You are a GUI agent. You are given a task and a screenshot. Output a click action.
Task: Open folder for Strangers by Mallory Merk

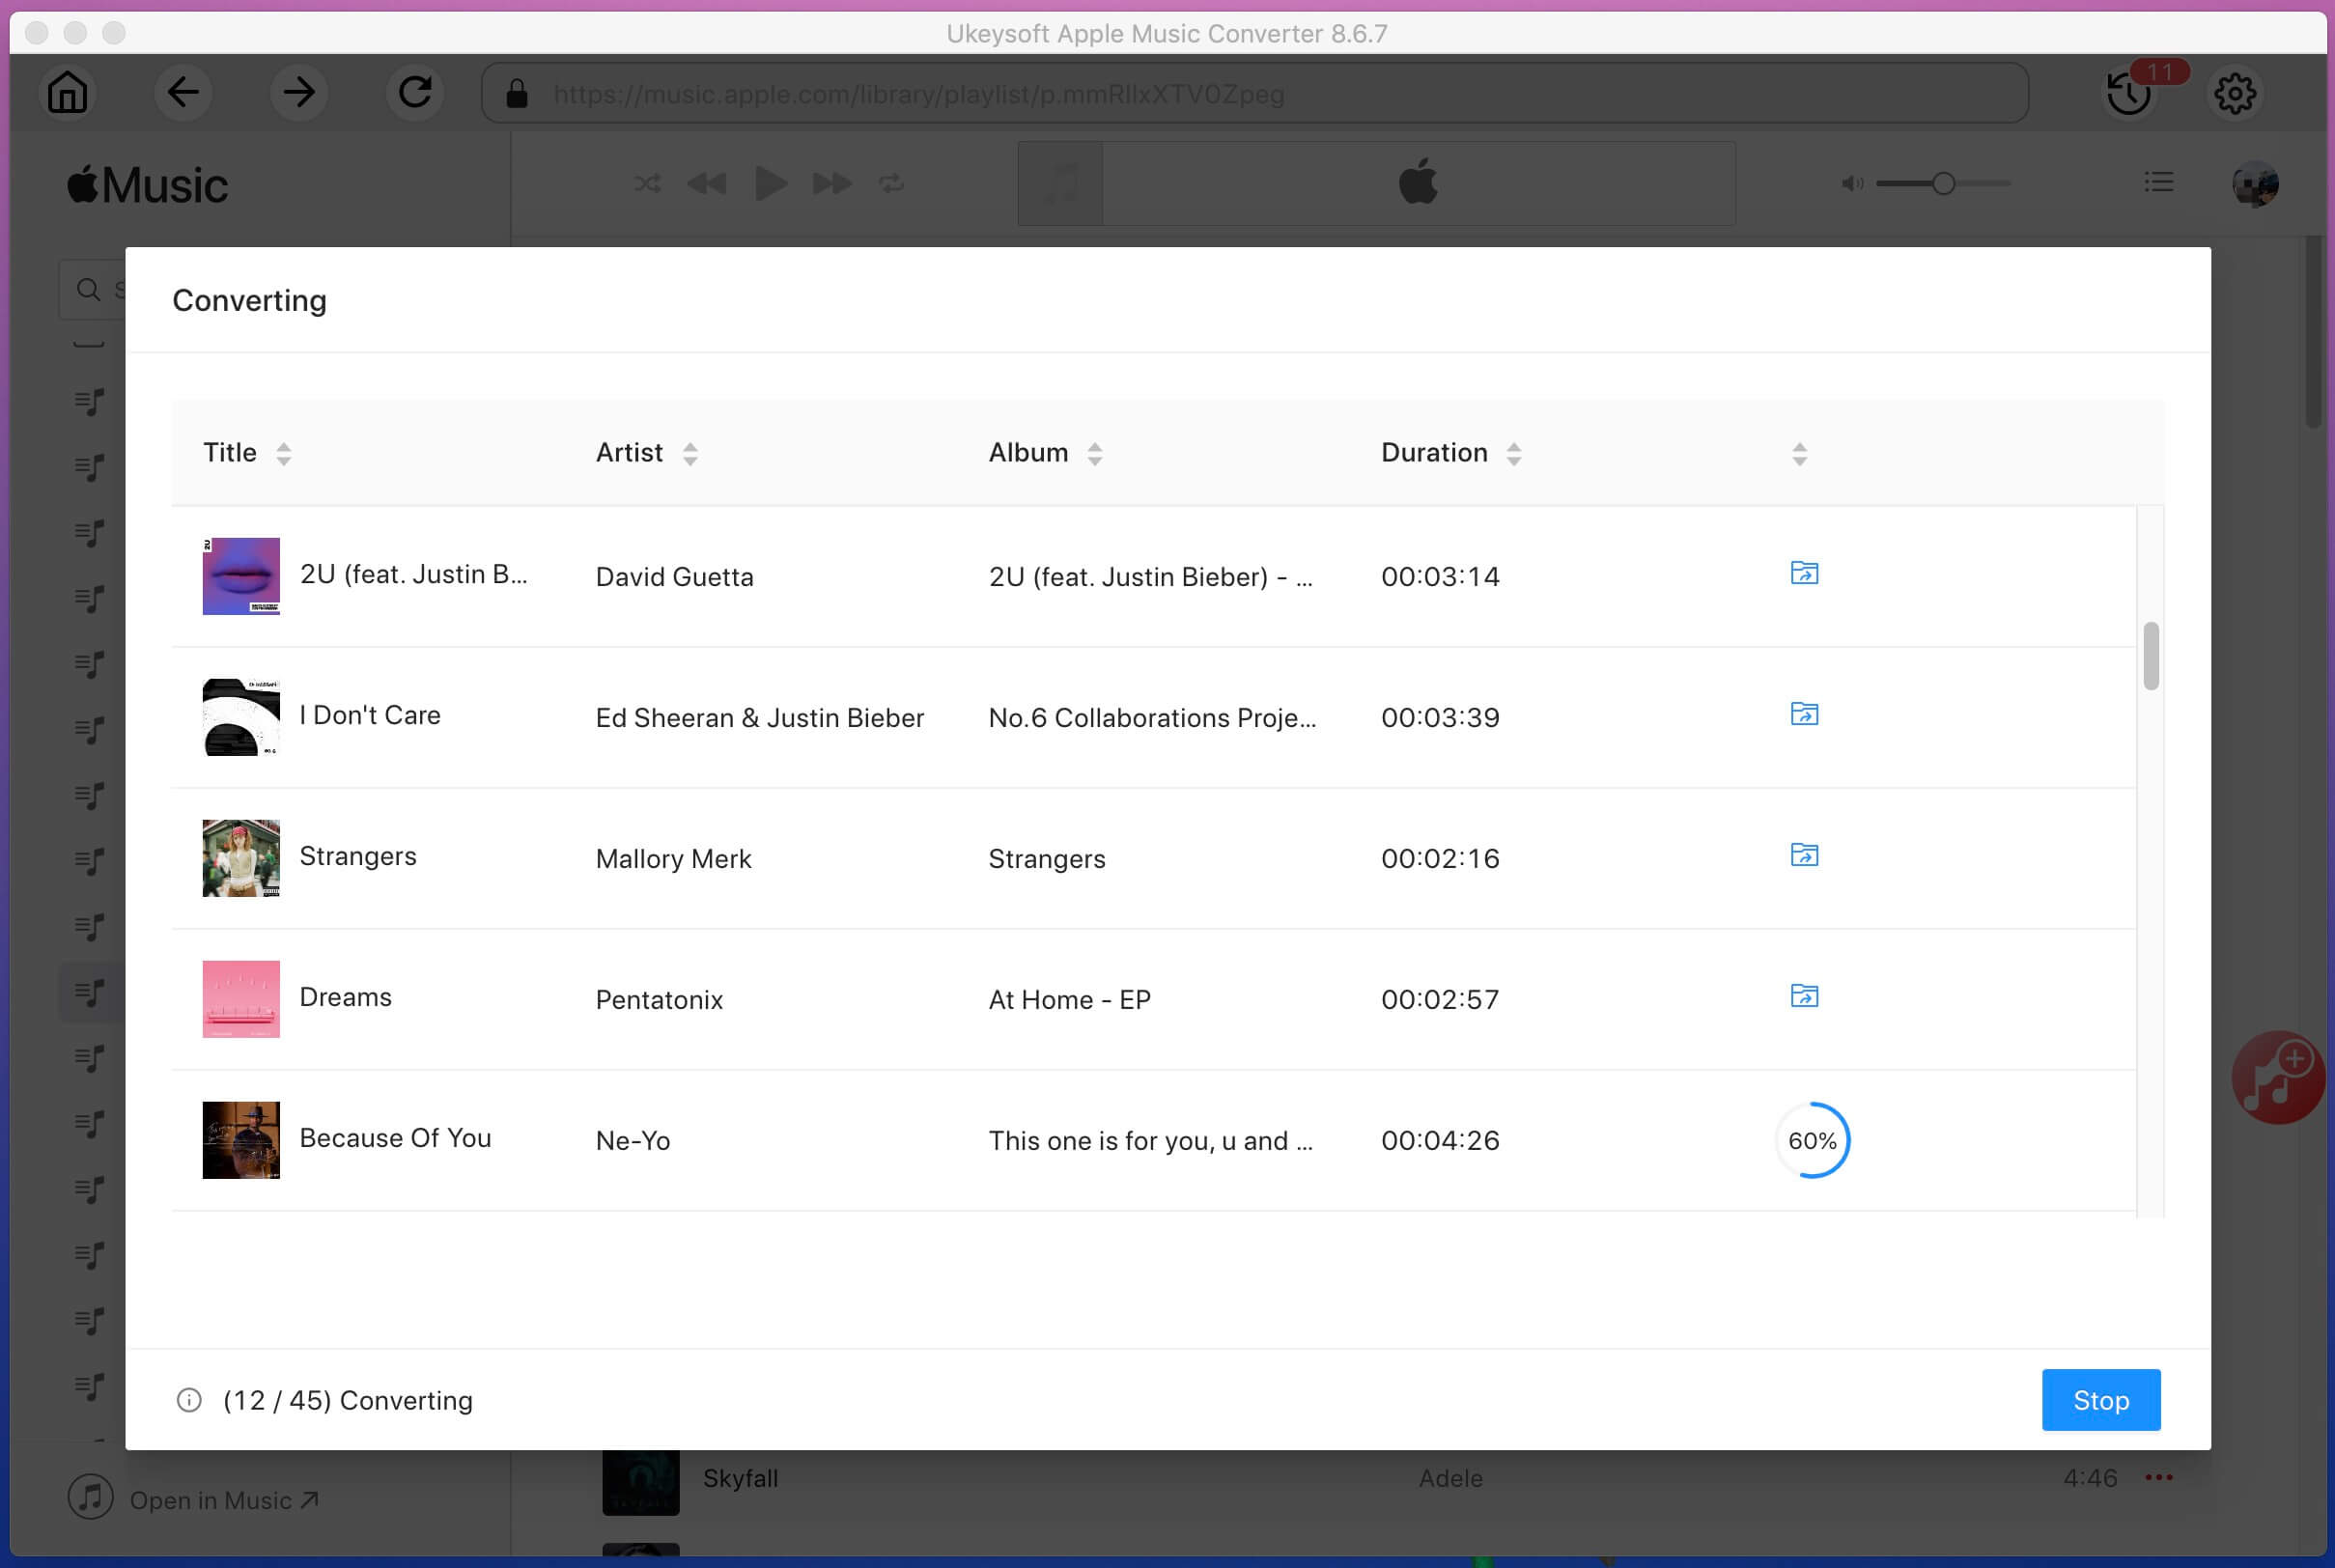[1803, 855]
